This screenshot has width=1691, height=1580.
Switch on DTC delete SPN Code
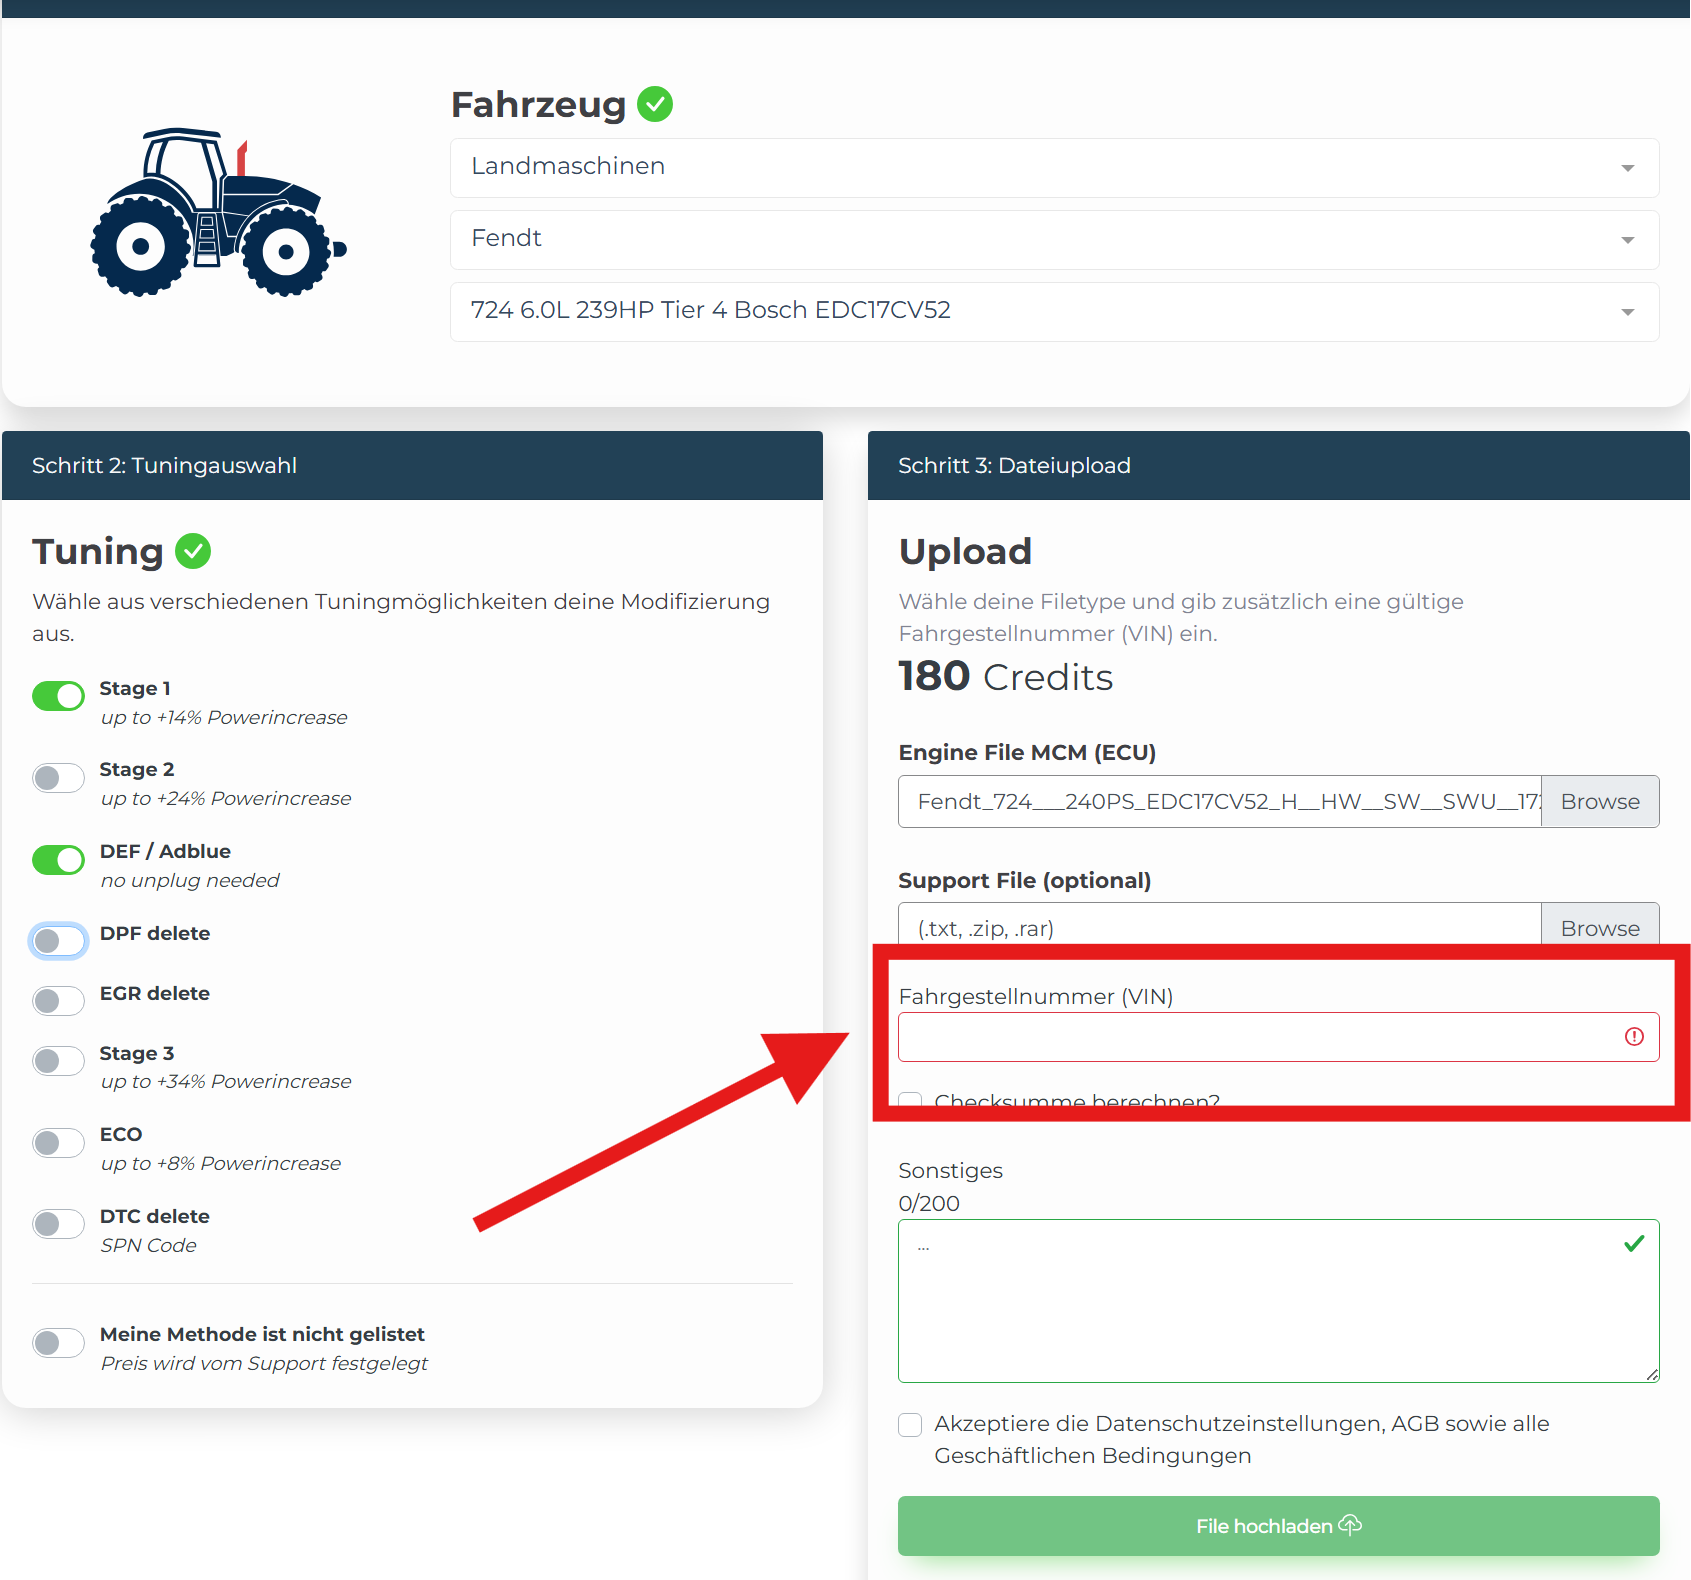click(58, 1224)
